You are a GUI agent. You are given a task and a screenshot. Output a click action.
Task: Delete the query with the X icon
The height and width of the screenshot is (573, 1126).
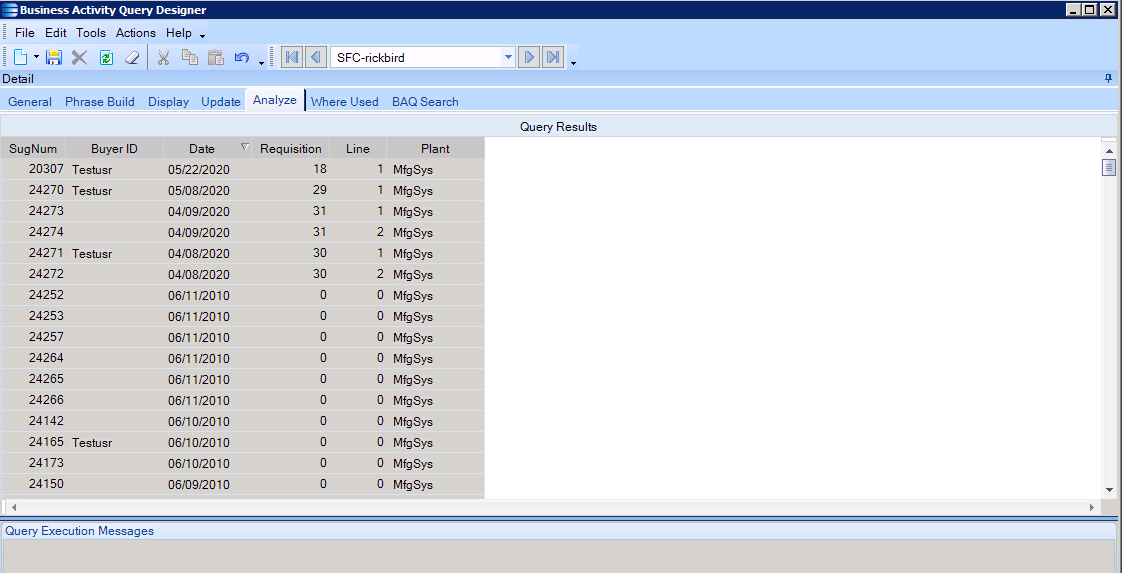pyautogui.click(x=80, y=57)
